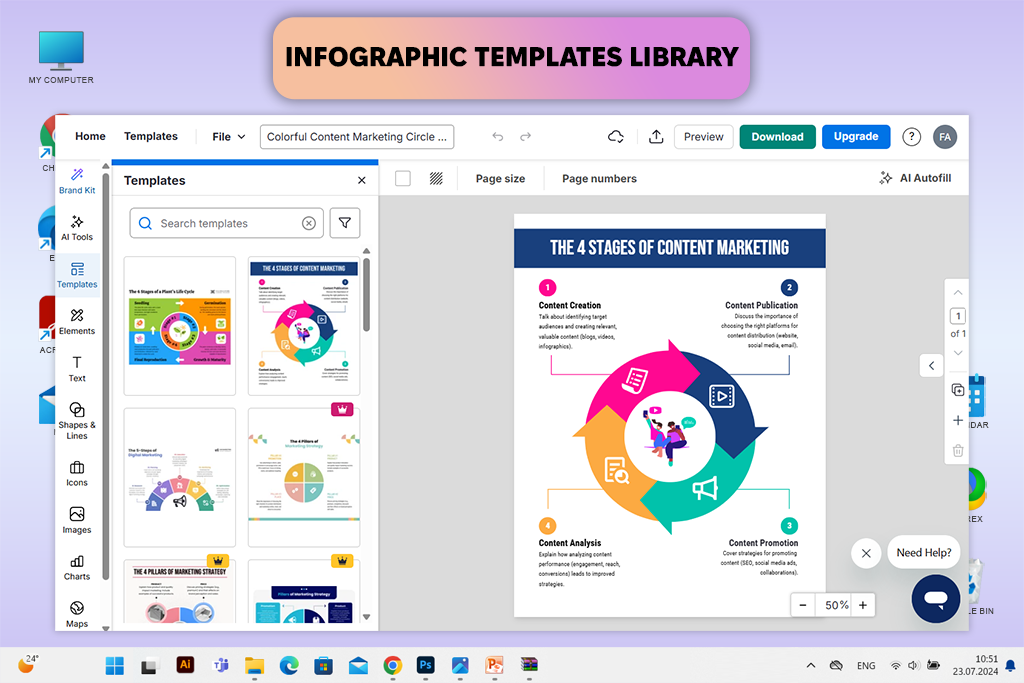Image resolution: width=1024 pixels, height=683 pixels.
Task: Go to next page down chevron
Action: [x=958, y=353]
